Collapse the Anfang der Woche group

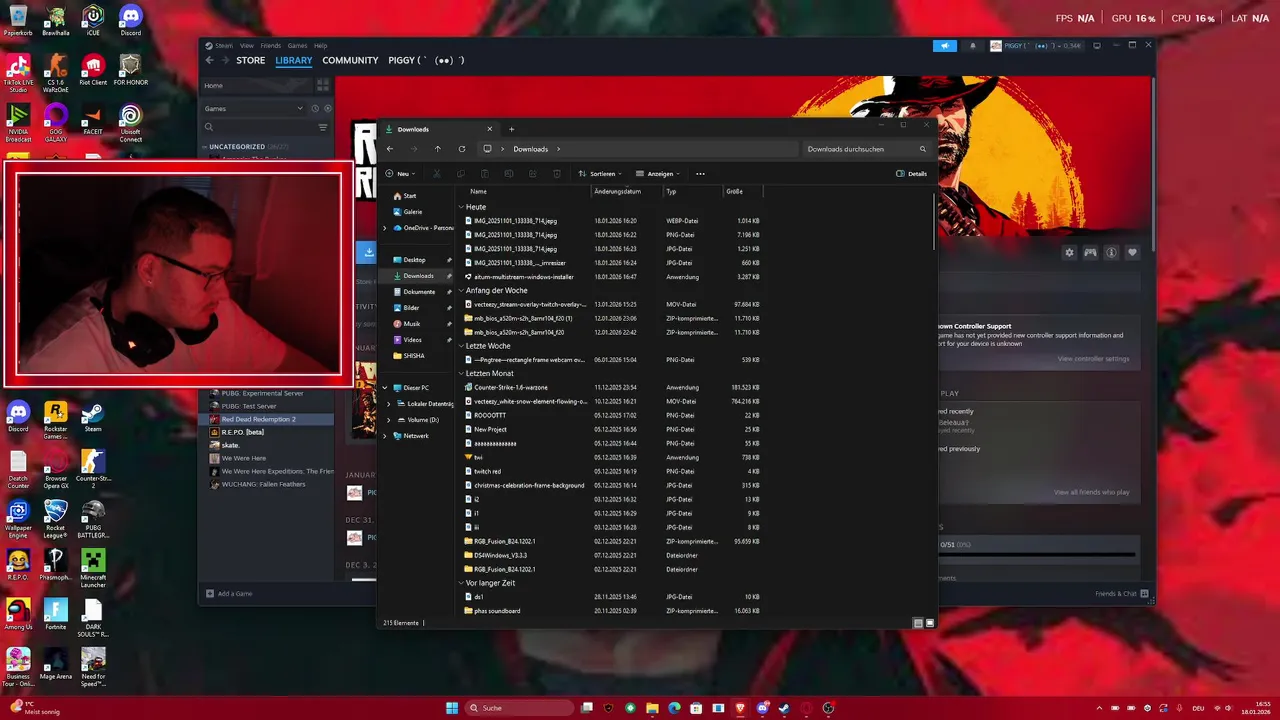click(x=461, y=291)
